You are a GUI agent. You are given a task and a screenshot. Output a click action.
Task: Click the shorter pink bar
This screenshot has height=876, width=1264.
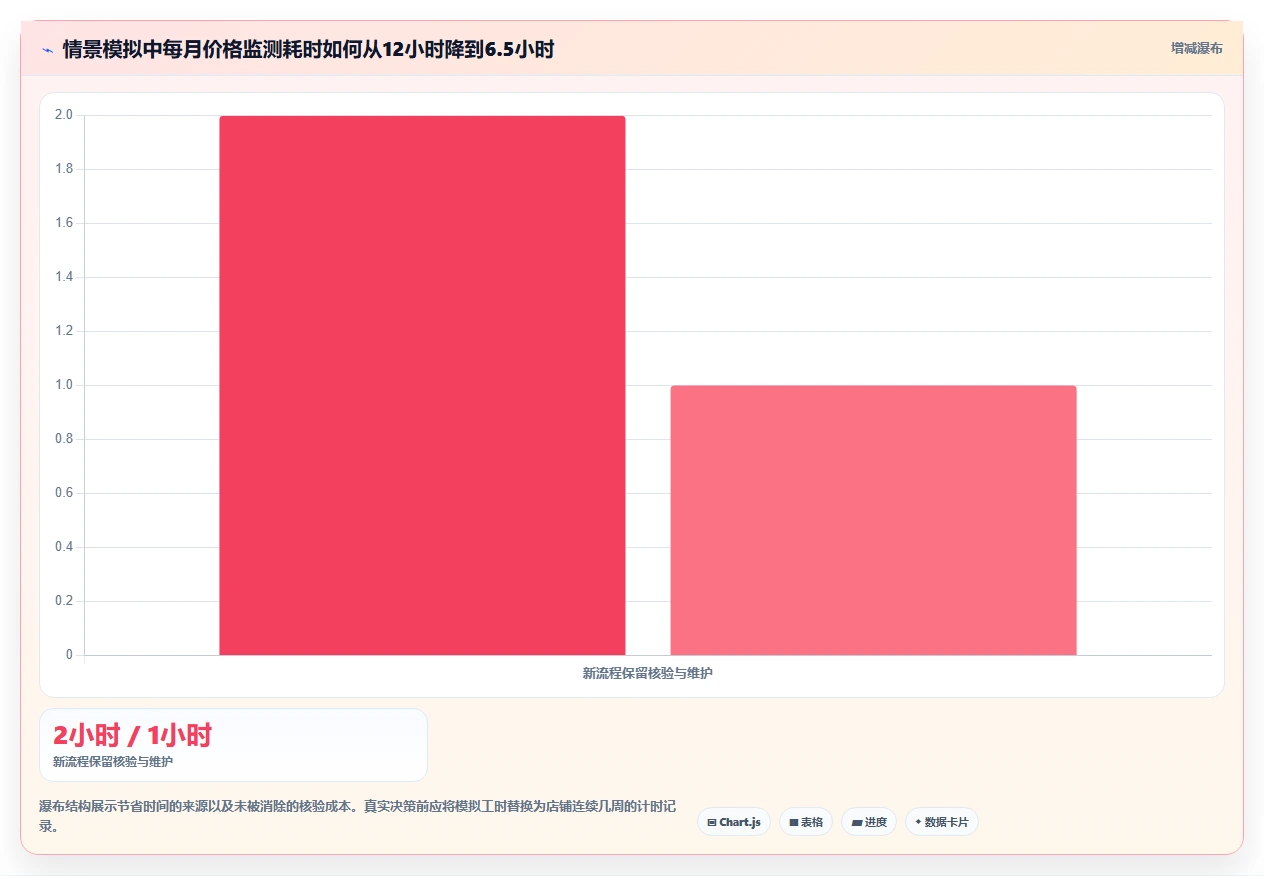tap(873, 520)
